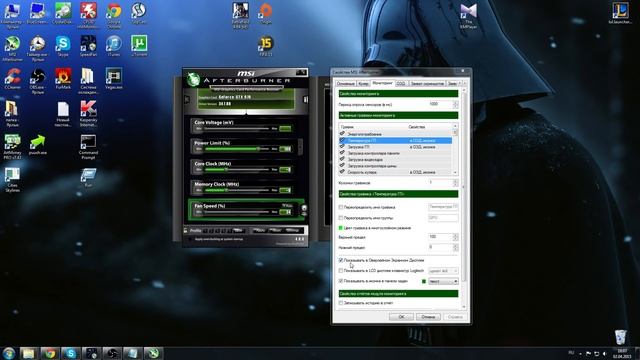Switch to the Кулер tab
Screen dimensions: 640x360
click(363, 83)
